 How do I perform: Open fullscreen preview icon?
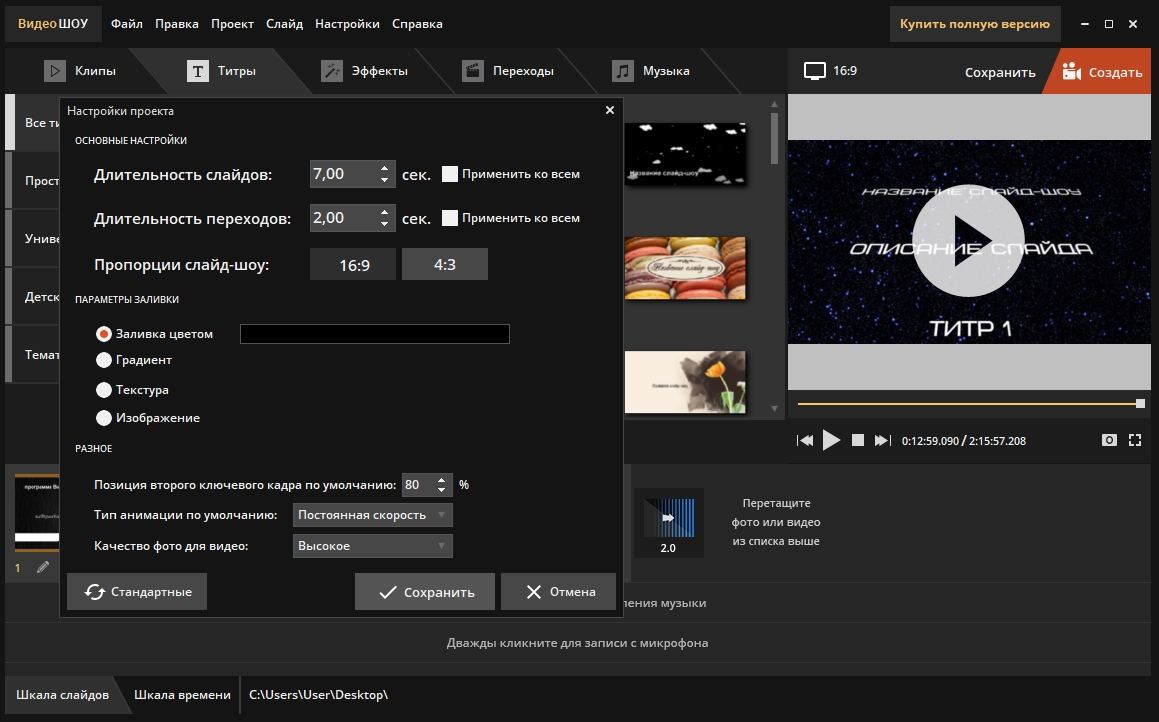[1135, 440]
